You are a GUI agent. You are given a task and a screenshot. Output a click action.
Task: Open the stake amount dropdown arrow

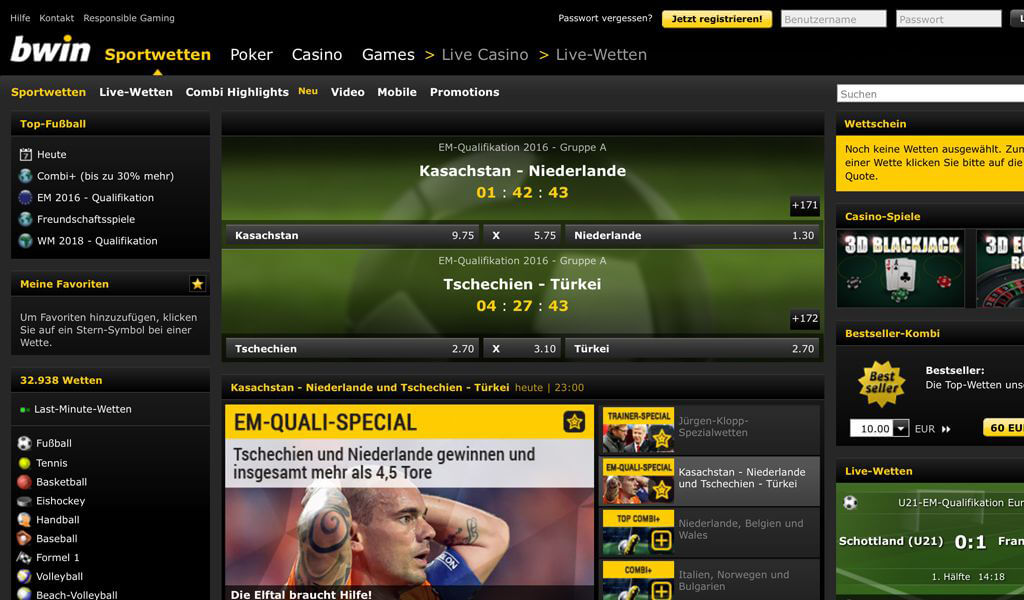tap(901, 428)
